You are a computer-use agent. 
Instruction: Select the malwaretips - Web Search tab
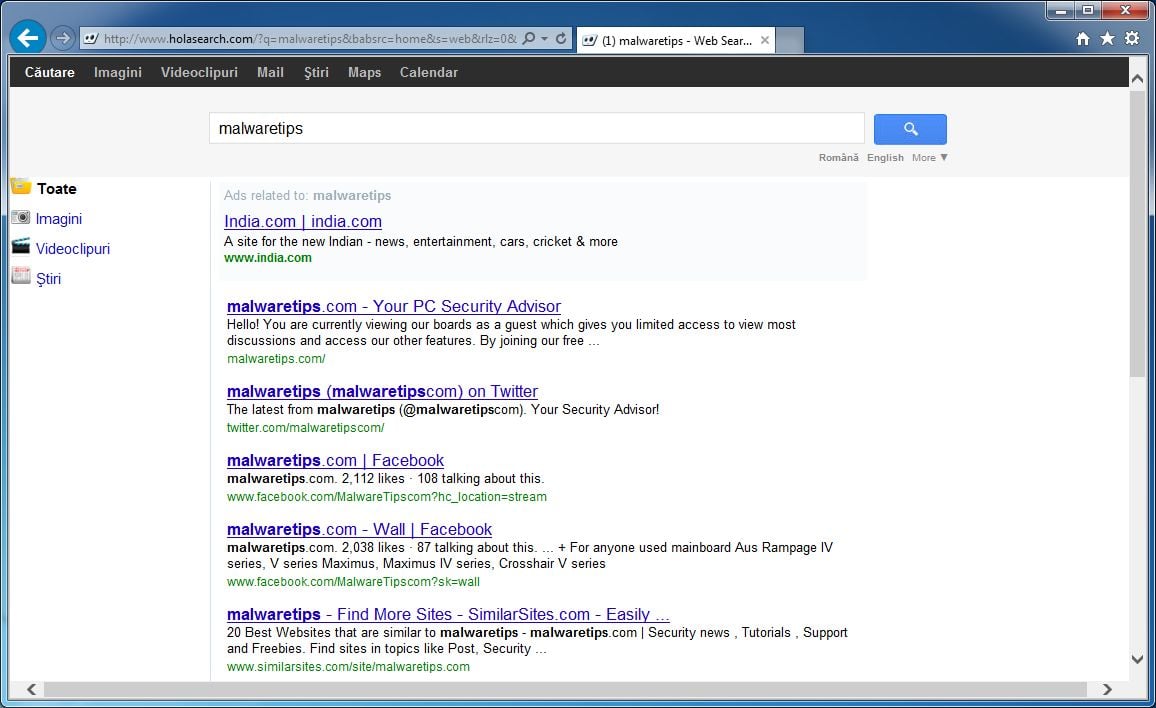(675, 41)
